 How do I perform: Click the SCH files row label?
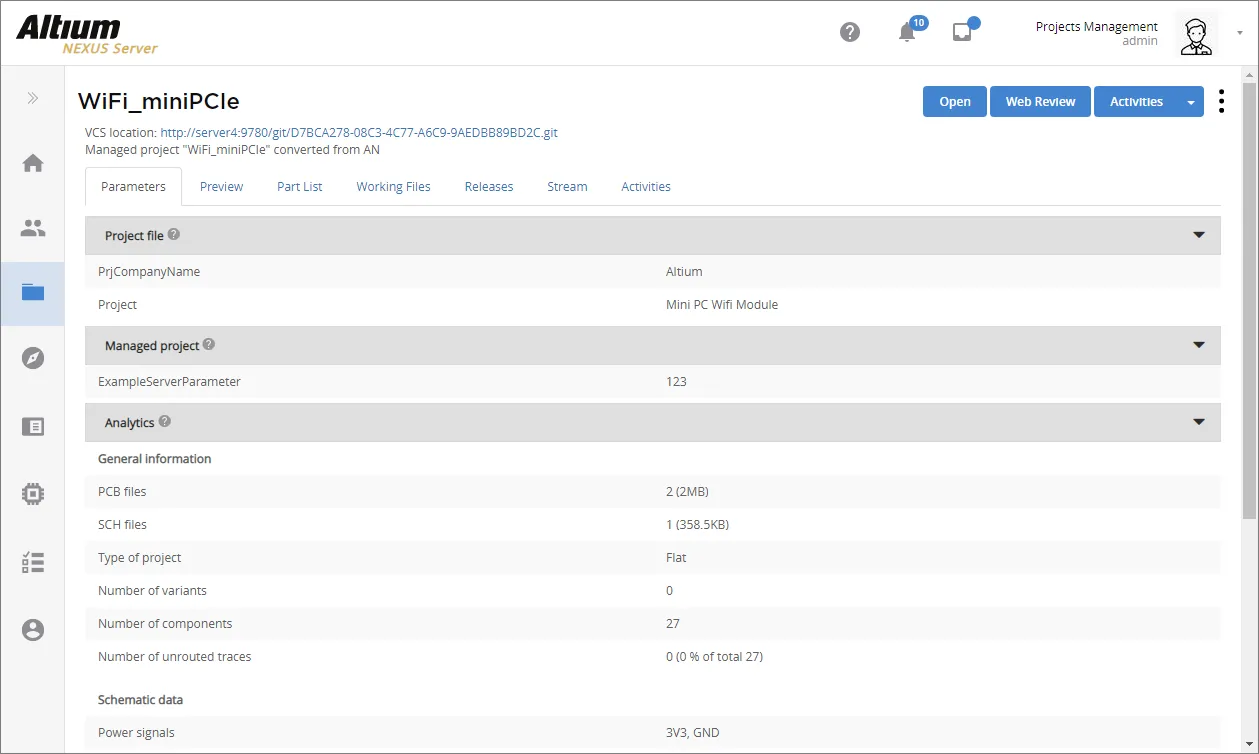[x=122, y=525]
